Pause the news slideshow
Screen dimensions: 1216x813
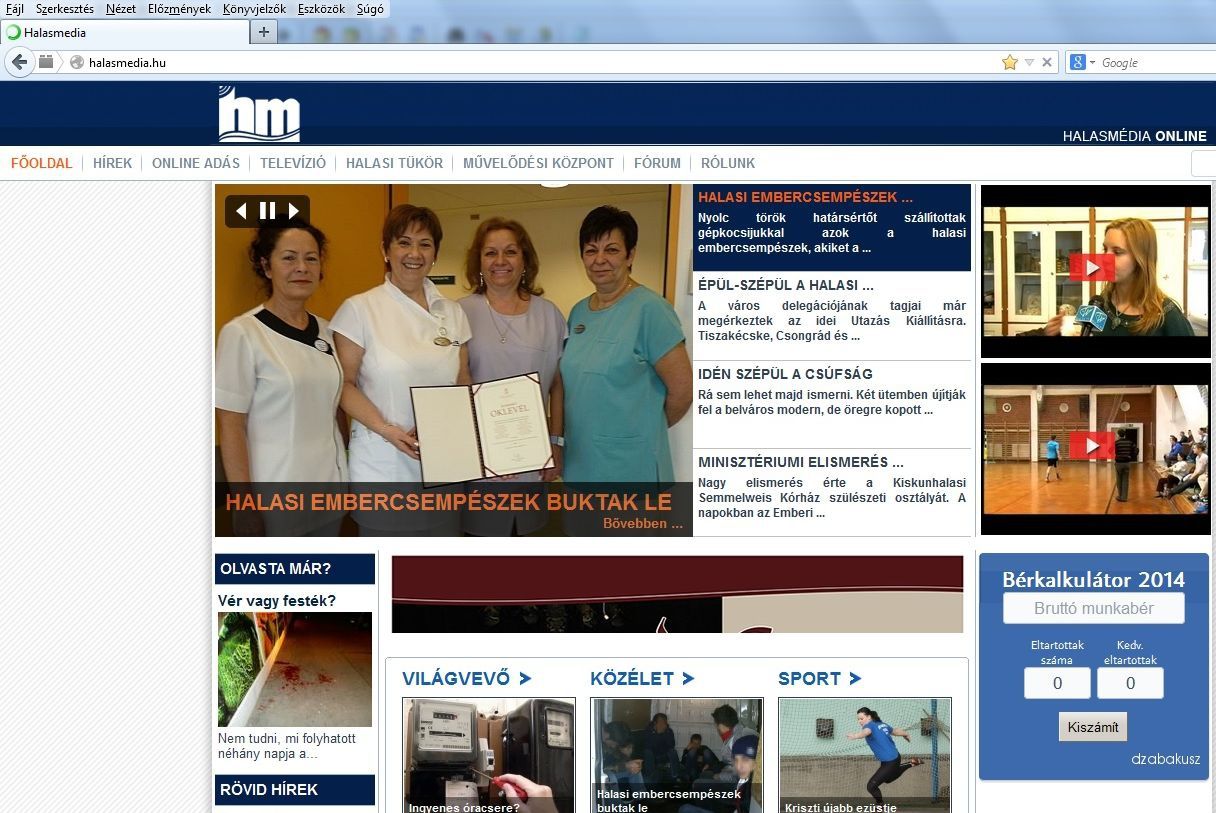(267, 211)
